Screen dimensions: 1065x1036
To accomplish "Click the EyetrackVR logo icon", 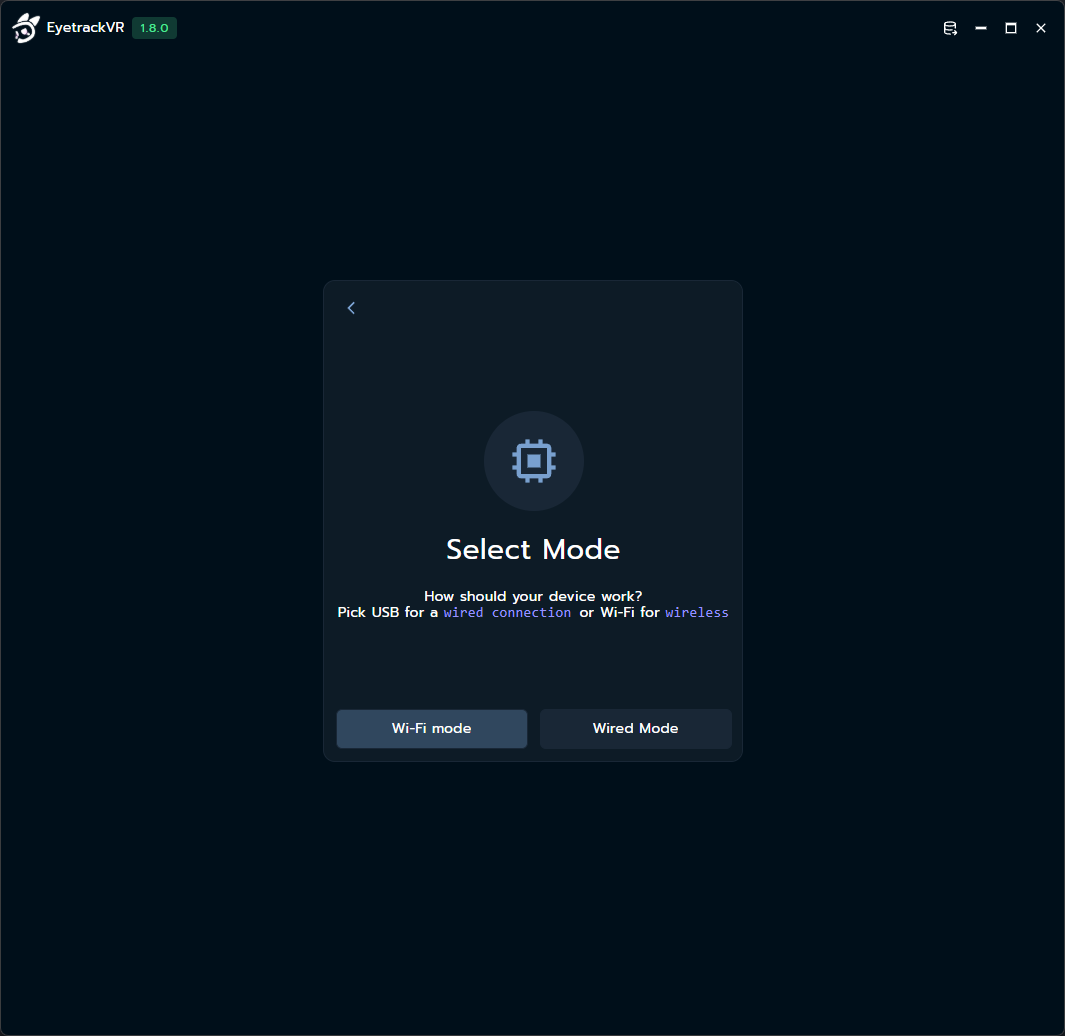I will pos(26,29).
